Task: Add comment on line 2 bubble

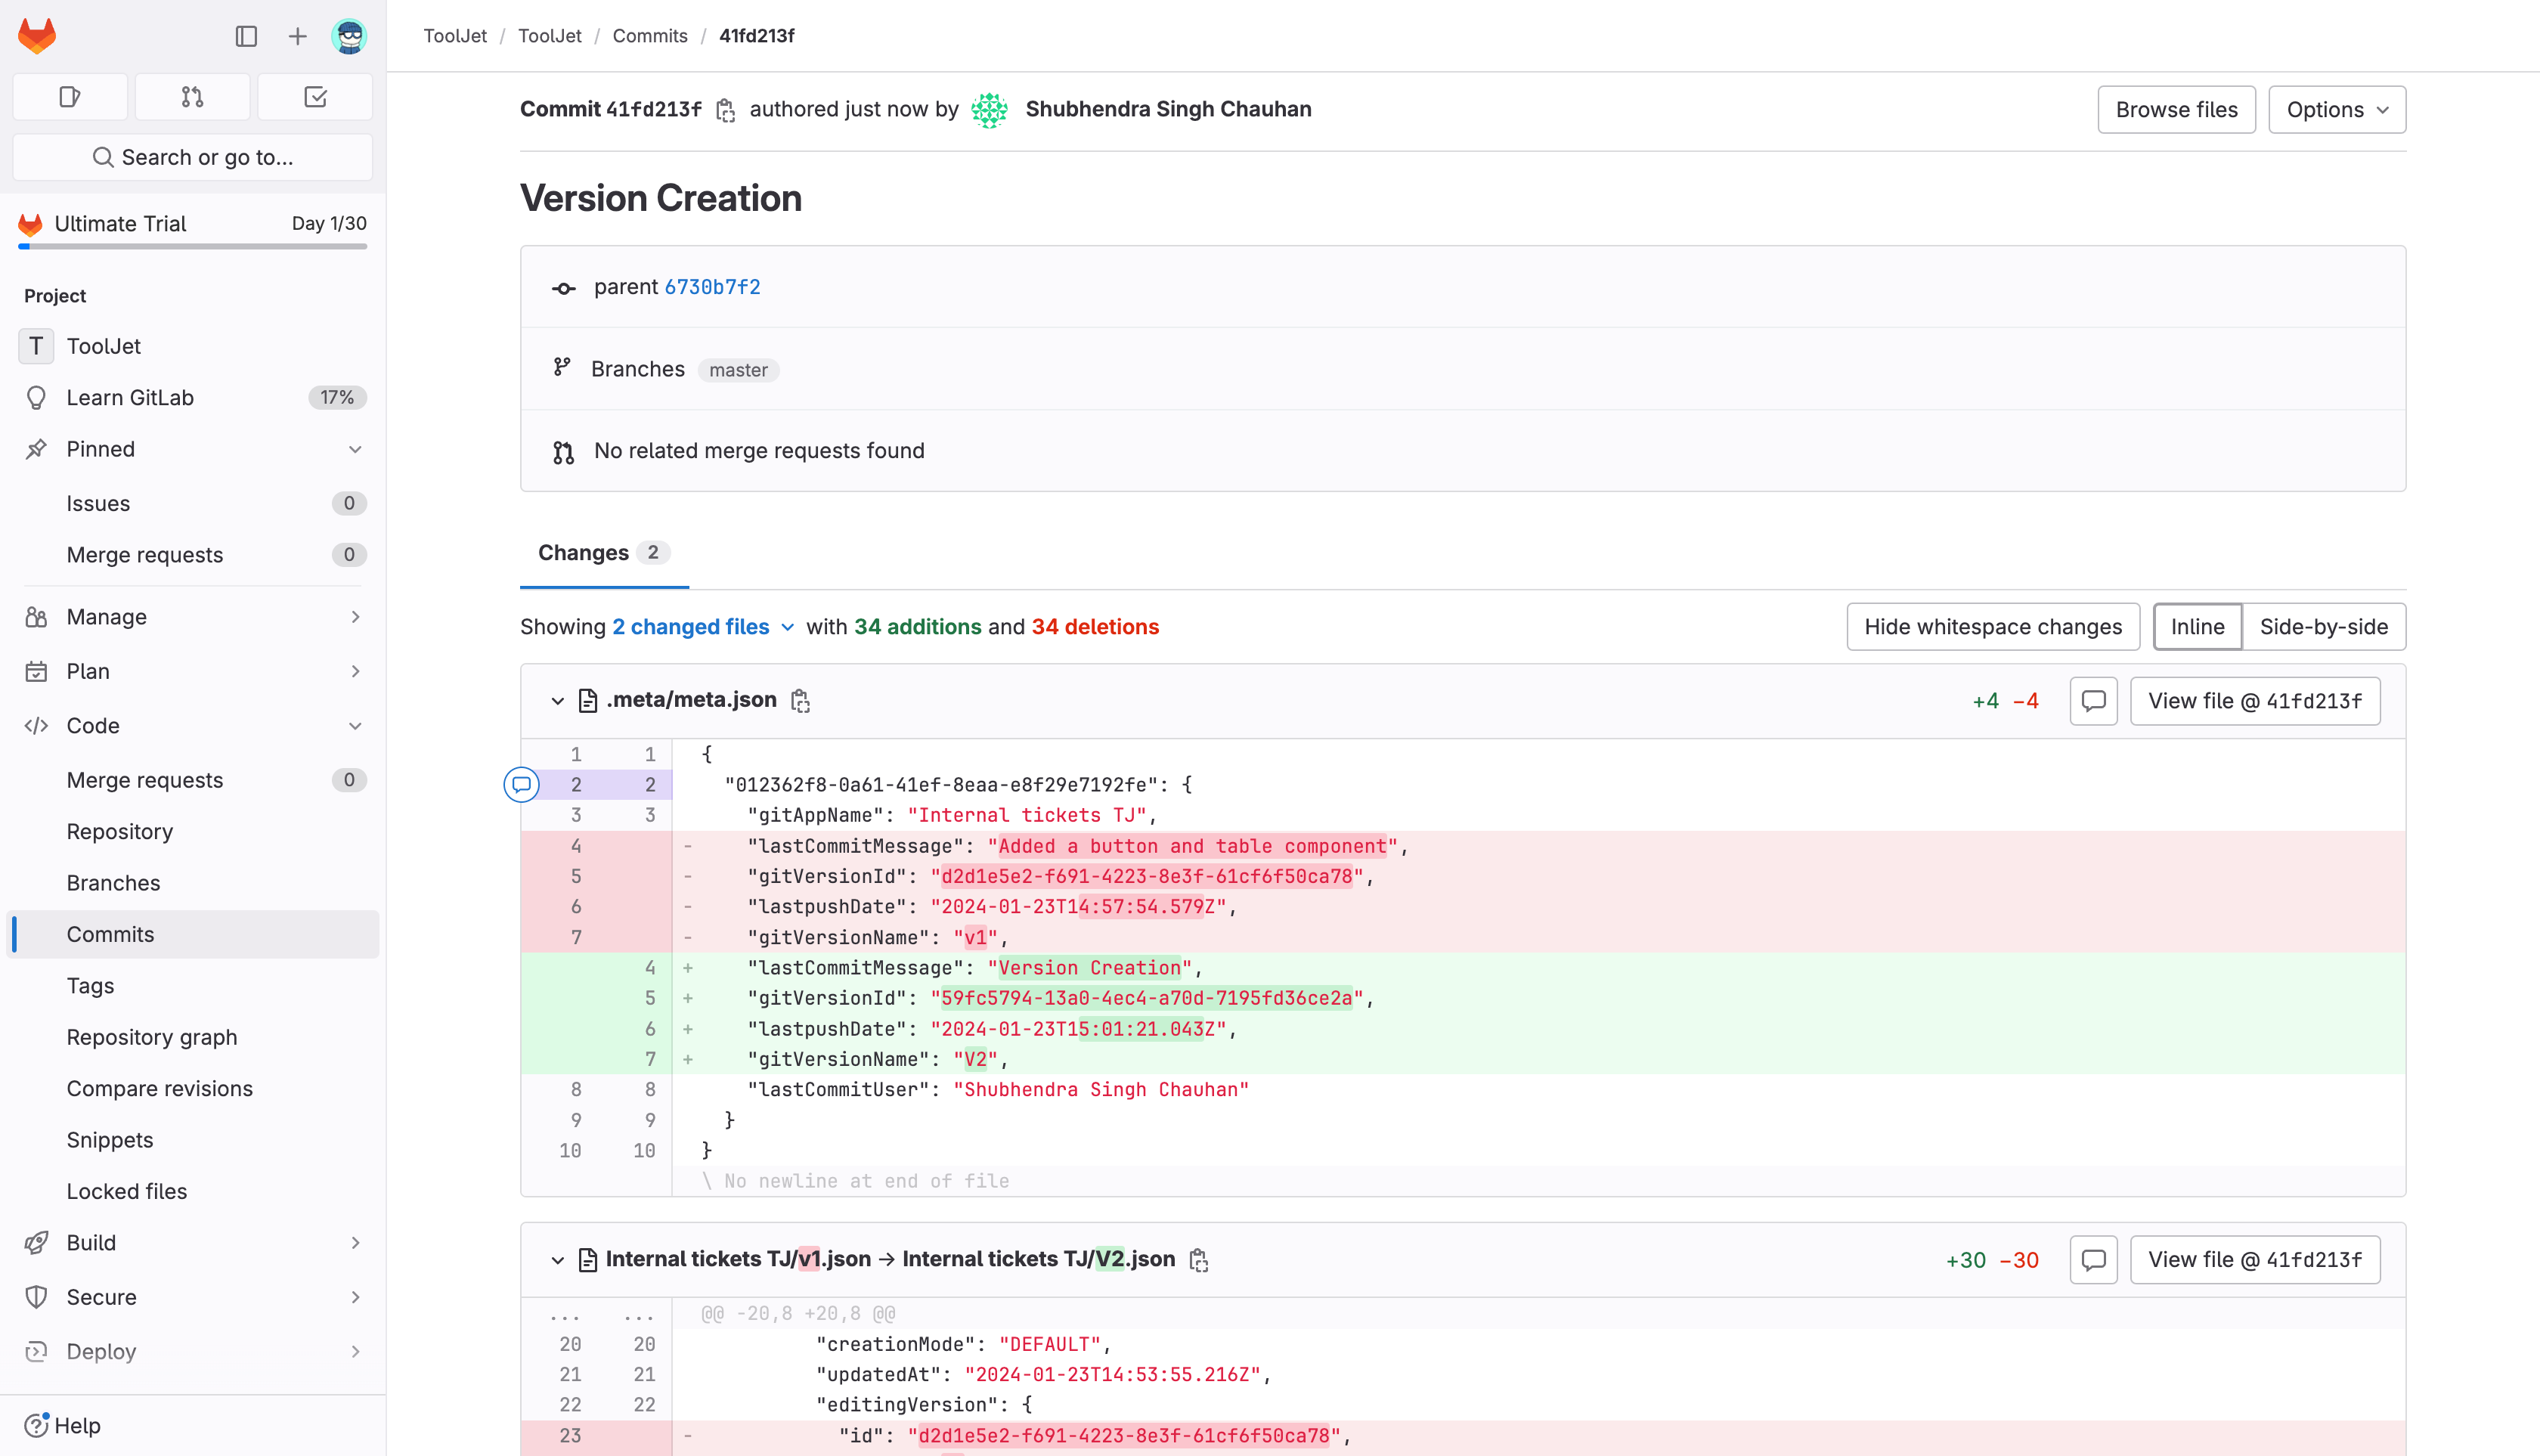Action: pos(521,785)
